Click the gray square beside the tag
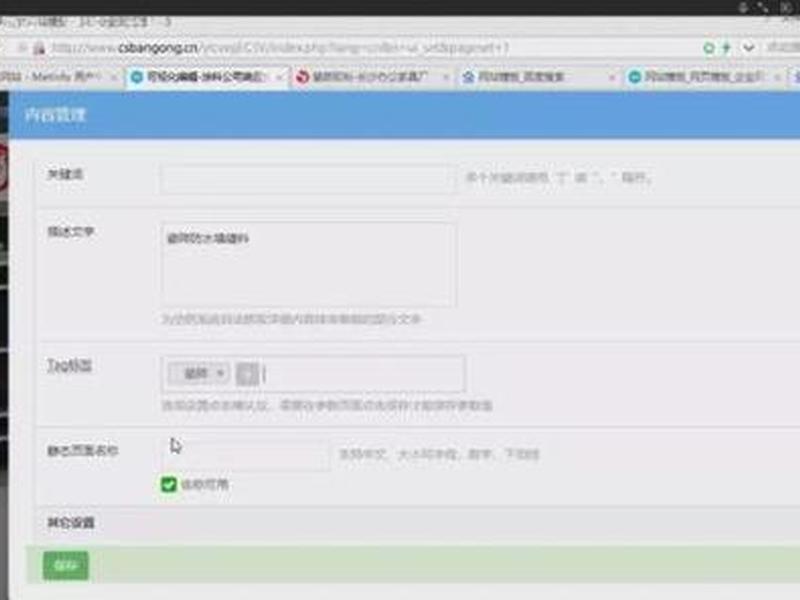This screenshot has width=800, height=600. coord(247,374)
